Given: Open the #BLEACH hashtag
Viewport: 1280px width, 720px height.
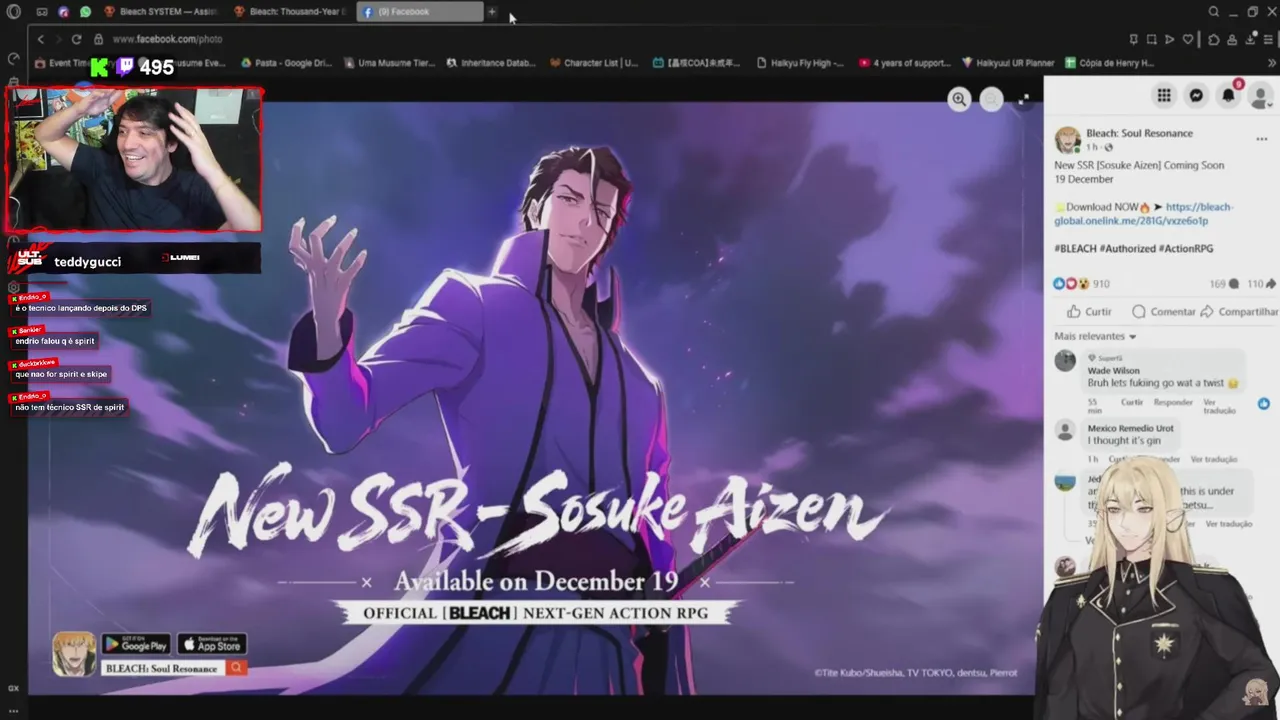Looking at the screenshot, I should [x=1075, y=248].
